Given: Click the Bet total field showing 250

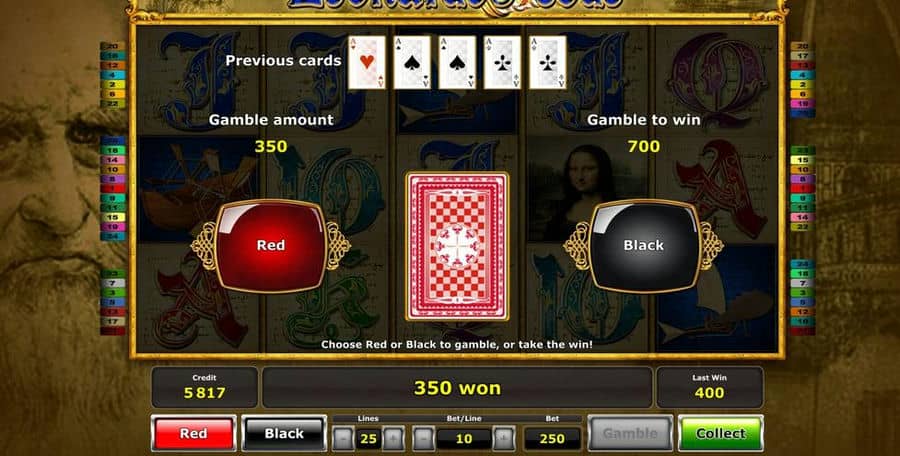Looking at the screenshot, I should [x=552, y=439].
